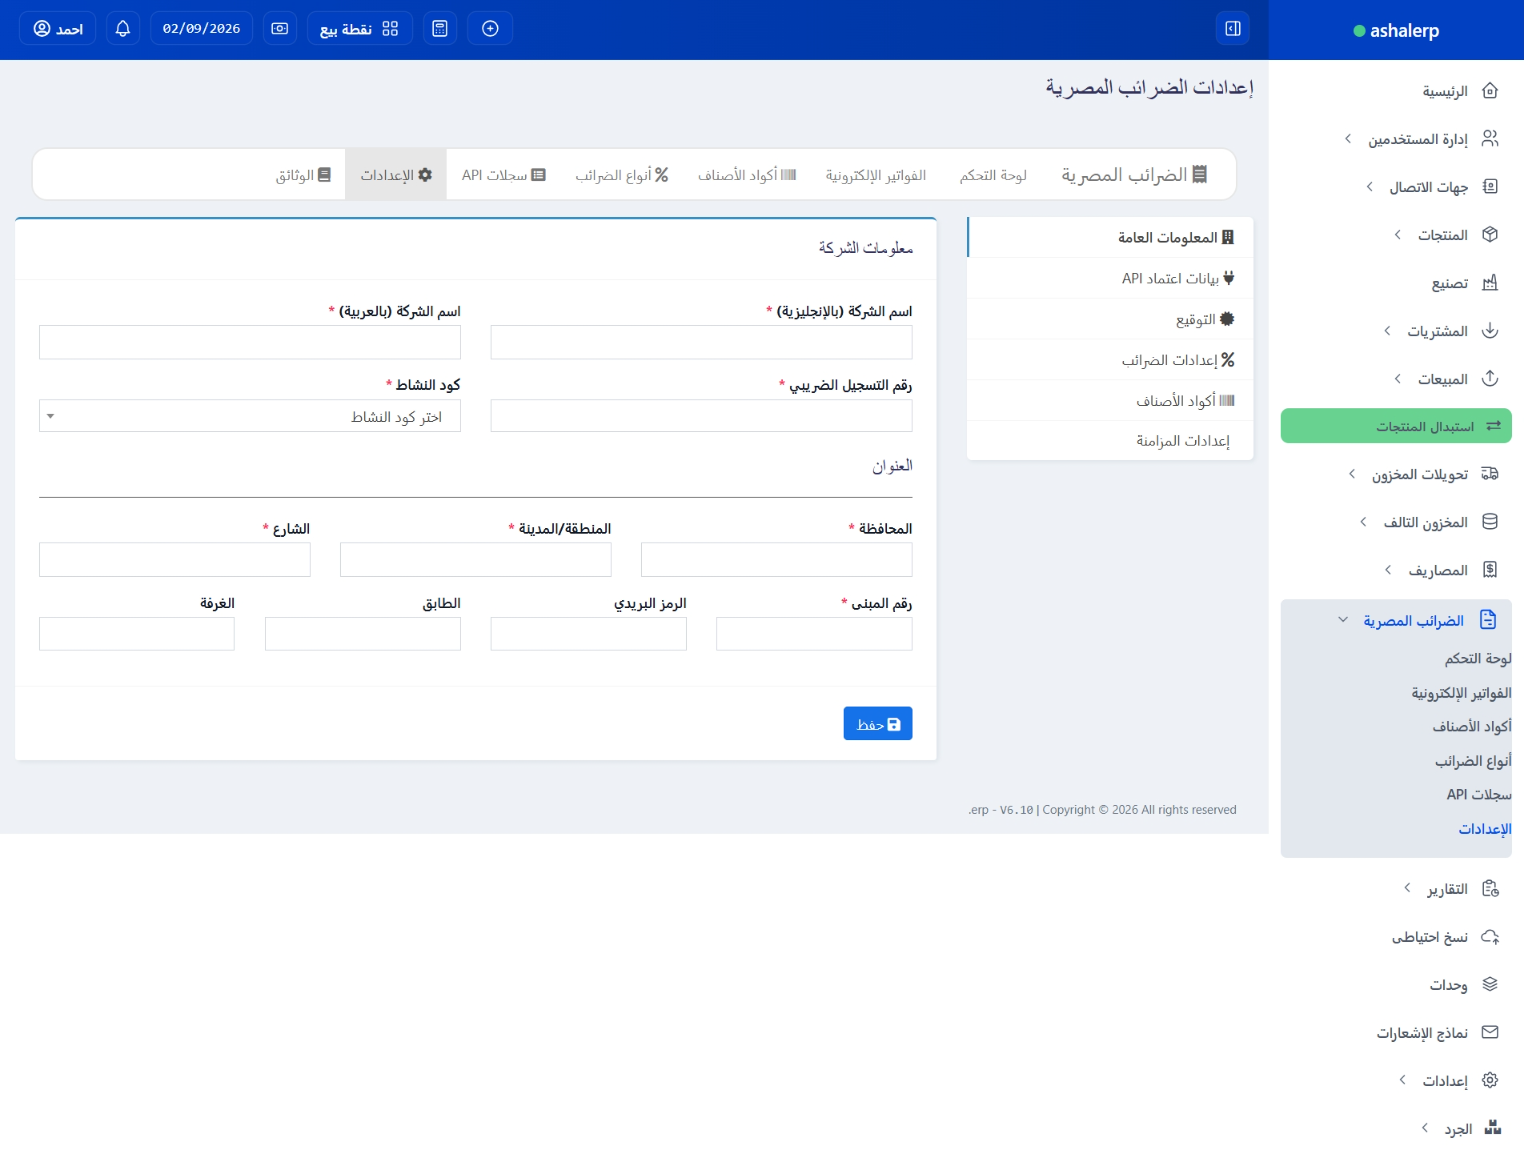Switch to أنواع الضرائب tab

click(621, 175)
